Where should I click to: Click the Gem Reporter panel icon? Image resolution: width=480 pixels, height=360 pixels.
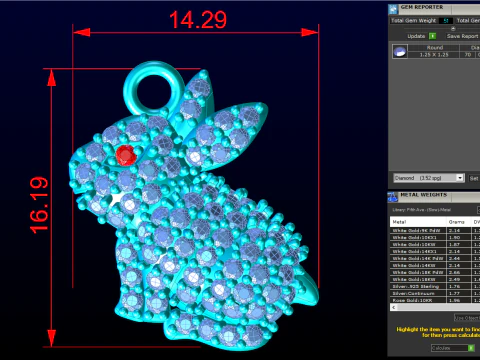coord(393,9)
